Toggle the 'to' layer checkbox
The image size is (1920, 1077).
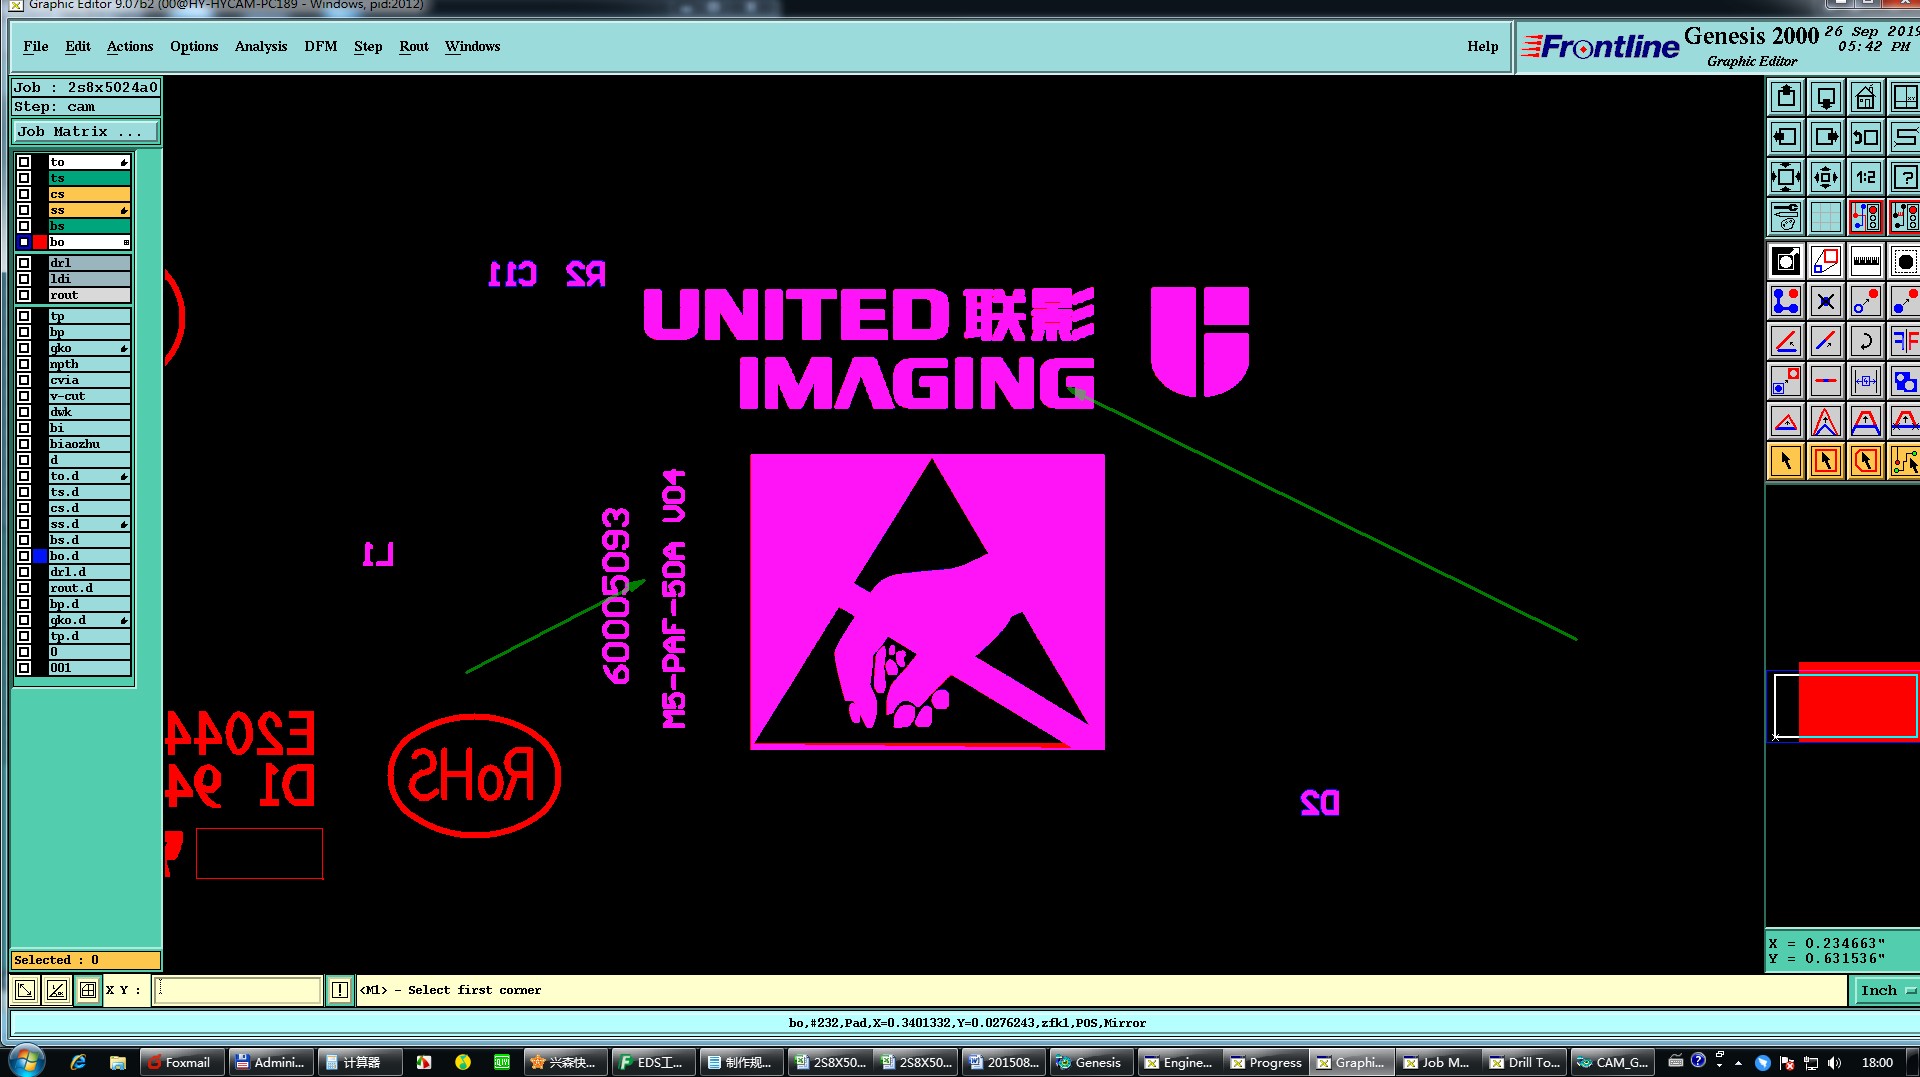click(24, 162)
